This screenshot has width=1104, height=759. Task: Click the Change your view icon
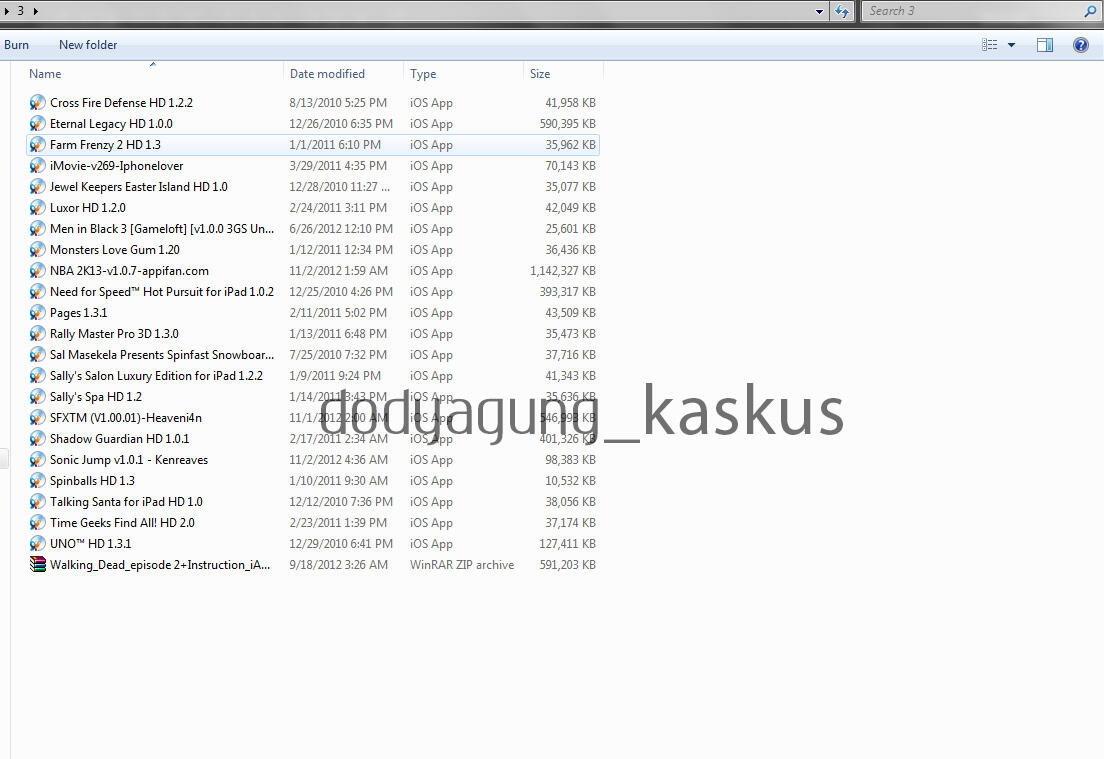click(x=989, y=45)
